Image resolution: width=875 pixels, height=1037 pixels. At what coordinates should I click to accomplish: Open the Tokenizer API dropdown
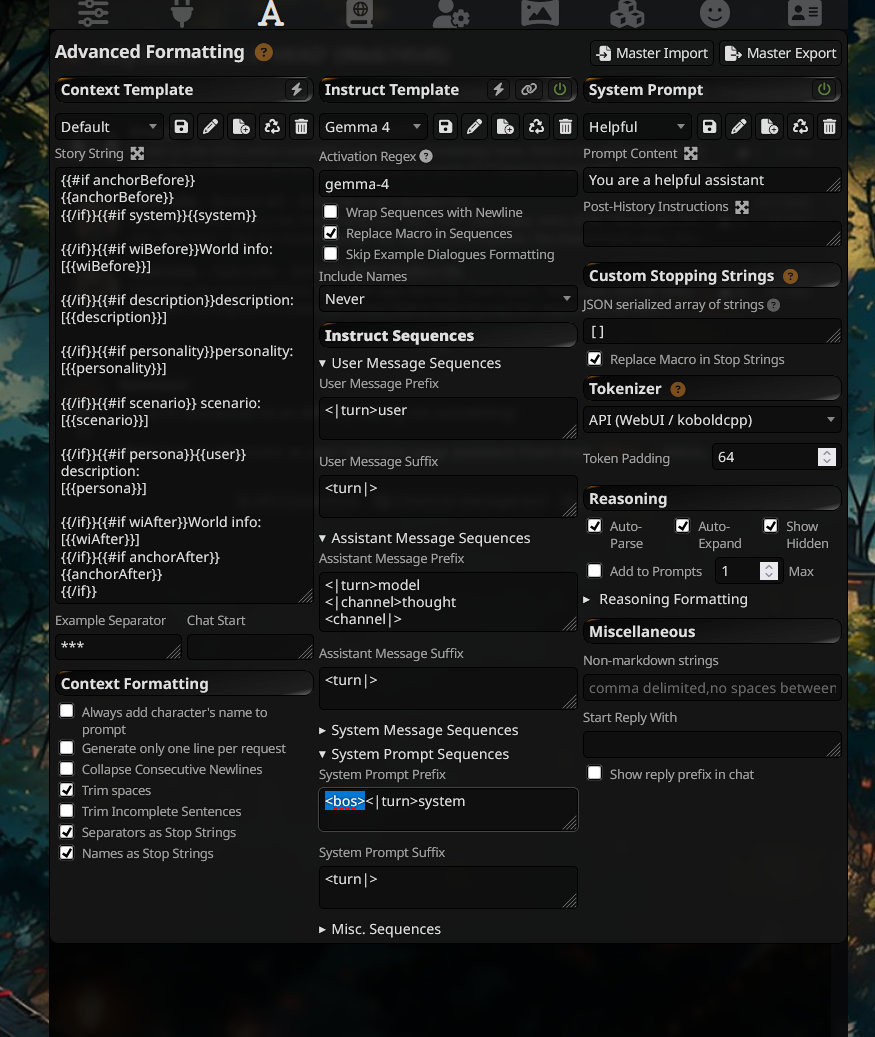712,420
